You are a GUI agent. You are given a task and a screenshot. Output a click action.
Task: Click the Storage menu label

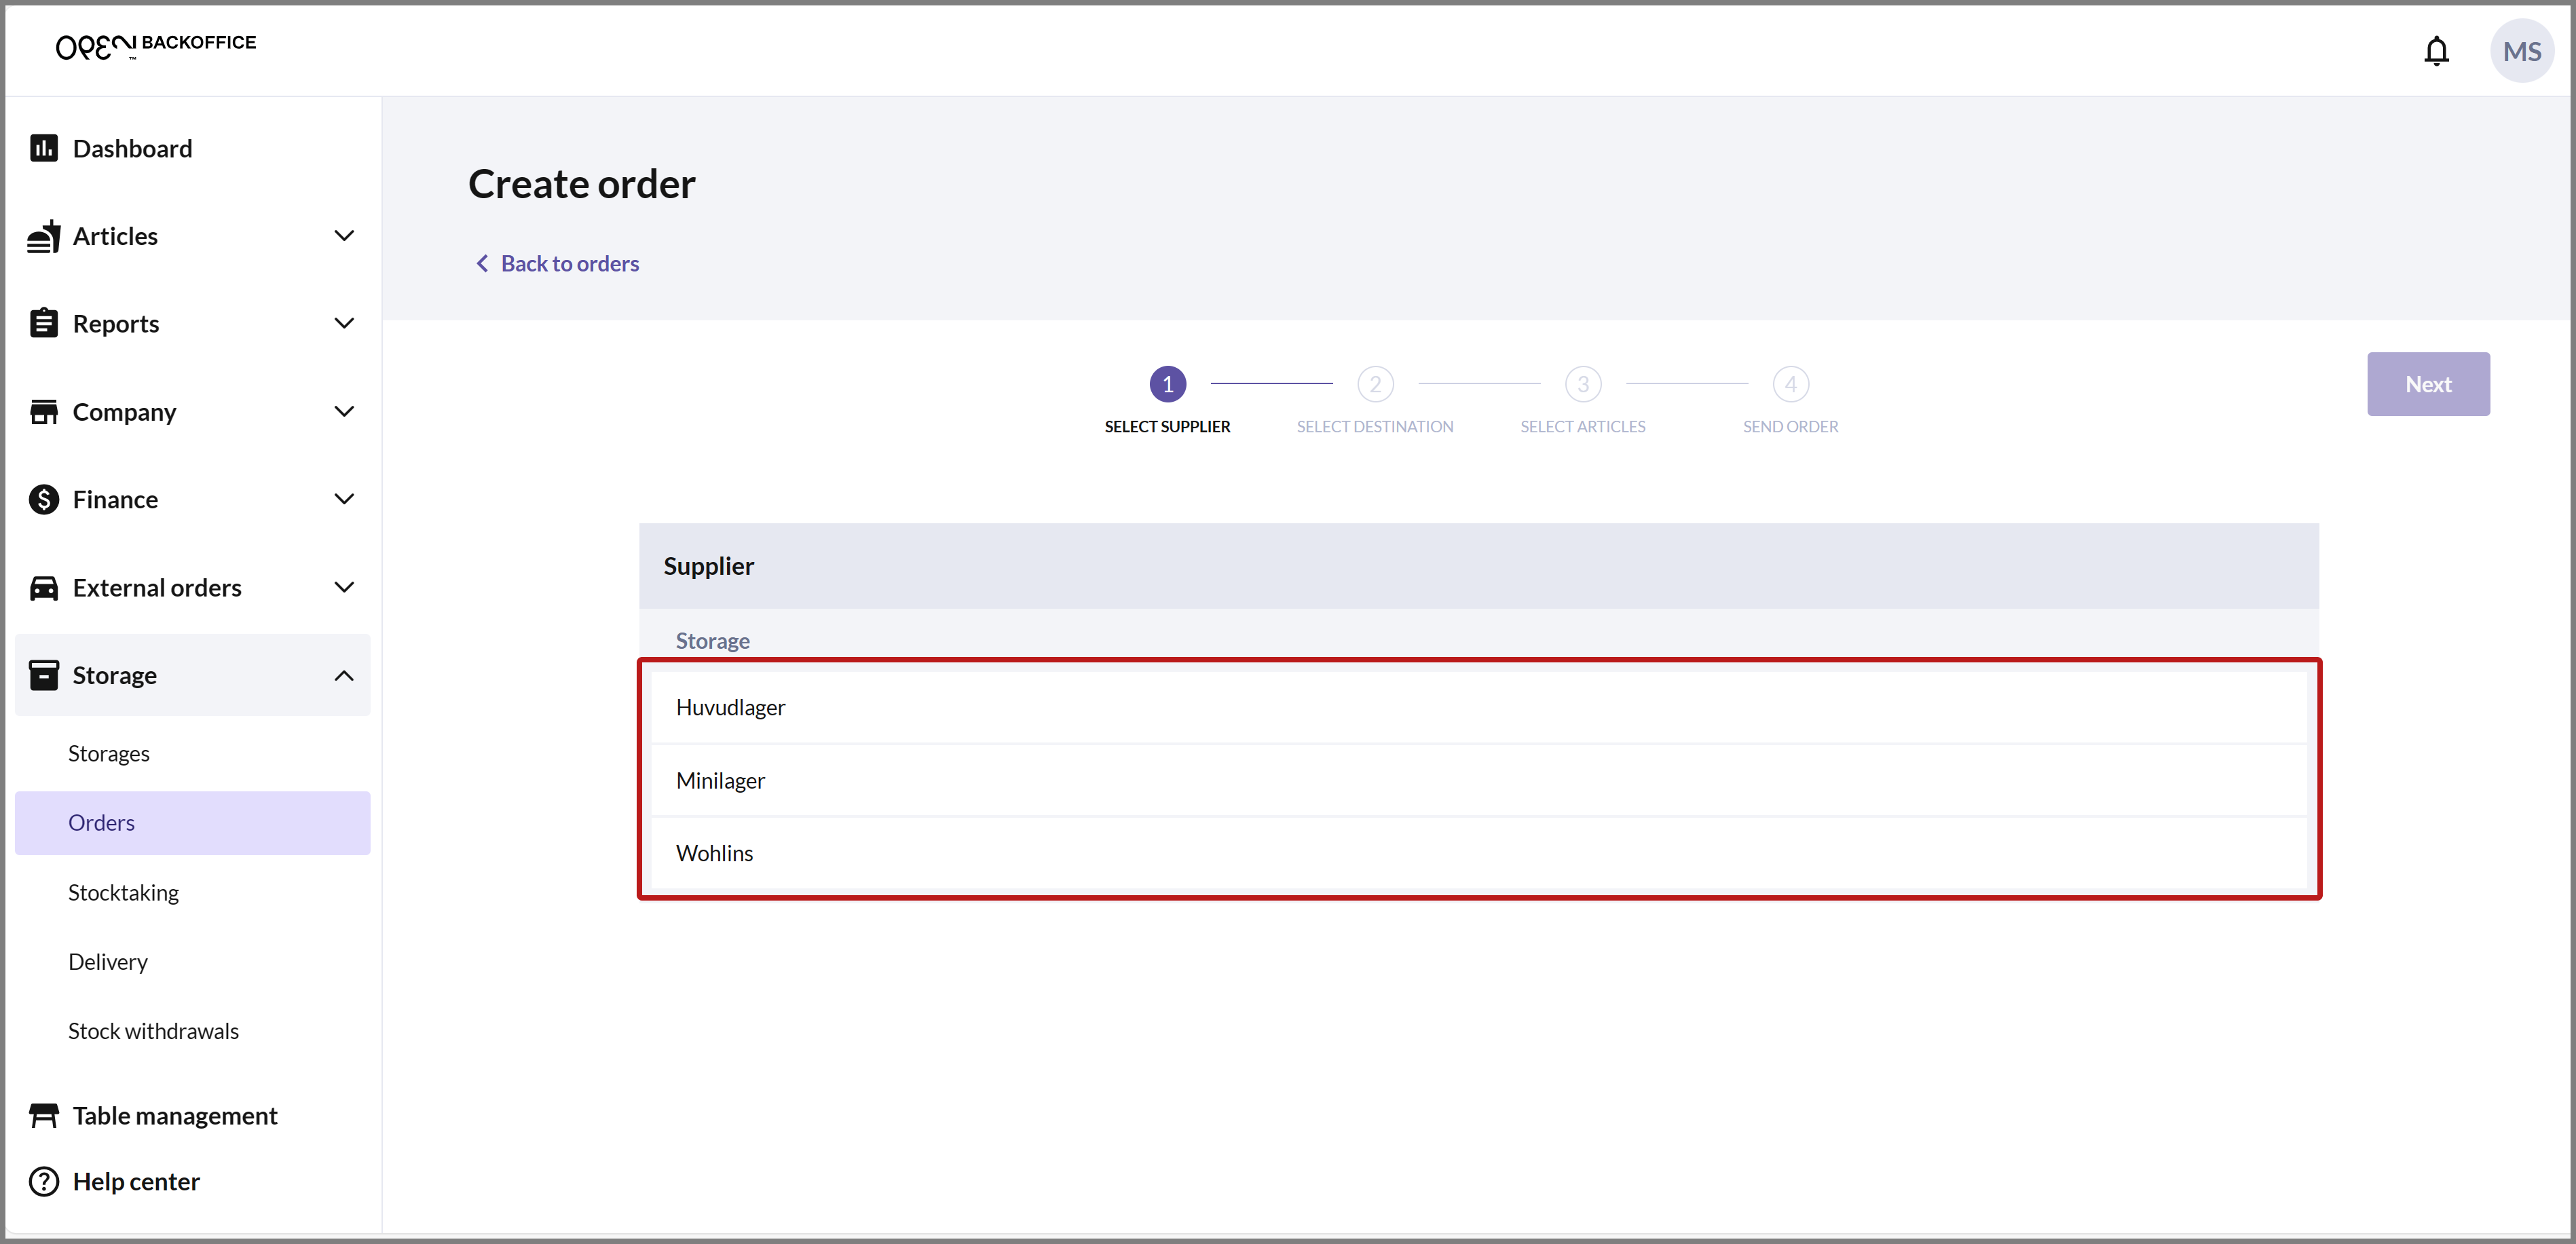click(114, 676)
